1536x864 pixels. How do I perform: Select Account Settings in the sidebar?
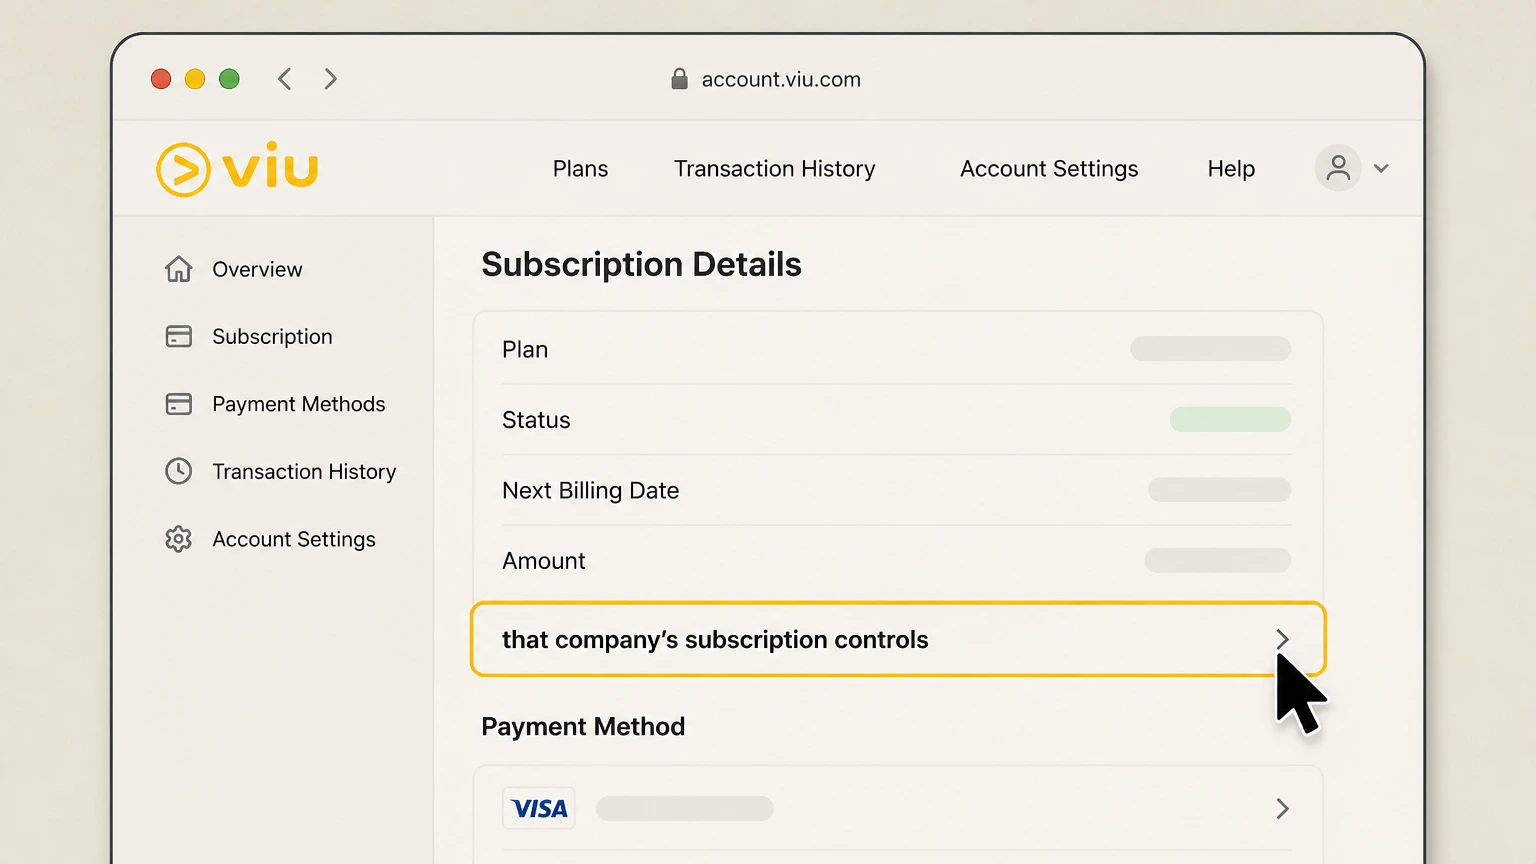point(294,539)
